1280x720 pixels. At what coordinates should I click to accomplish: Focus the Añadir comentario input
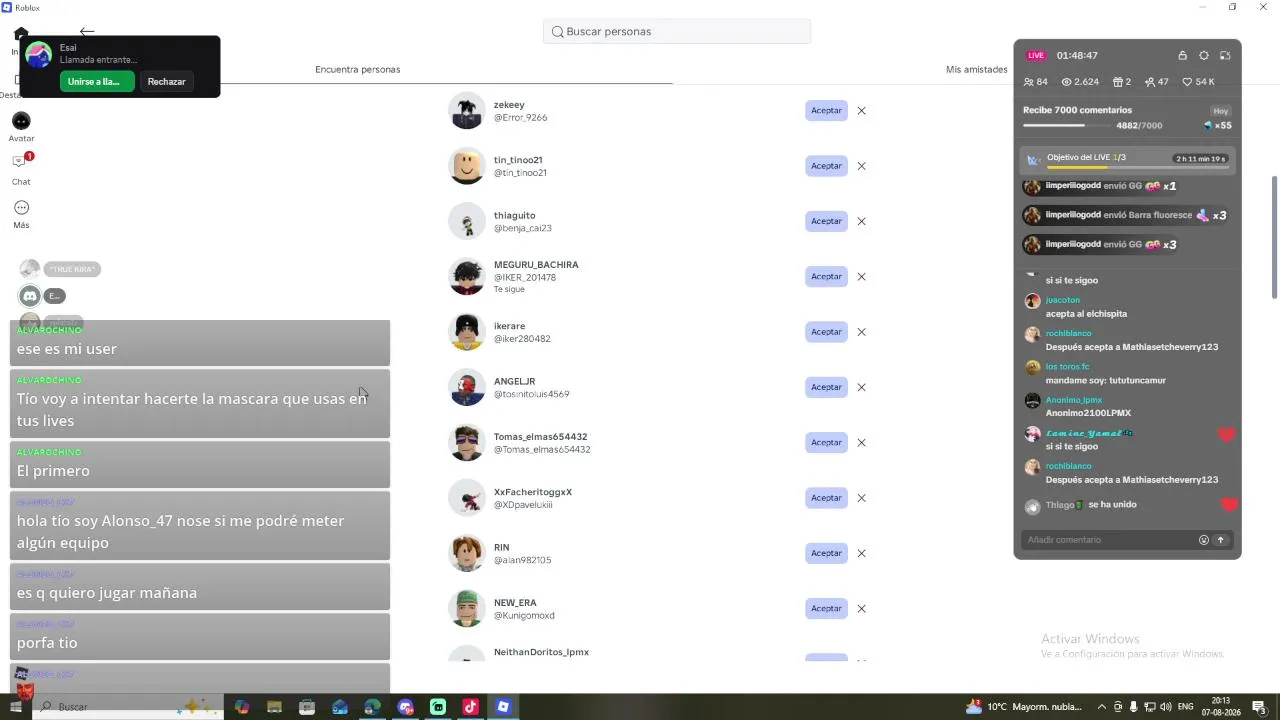(1109, 540)
